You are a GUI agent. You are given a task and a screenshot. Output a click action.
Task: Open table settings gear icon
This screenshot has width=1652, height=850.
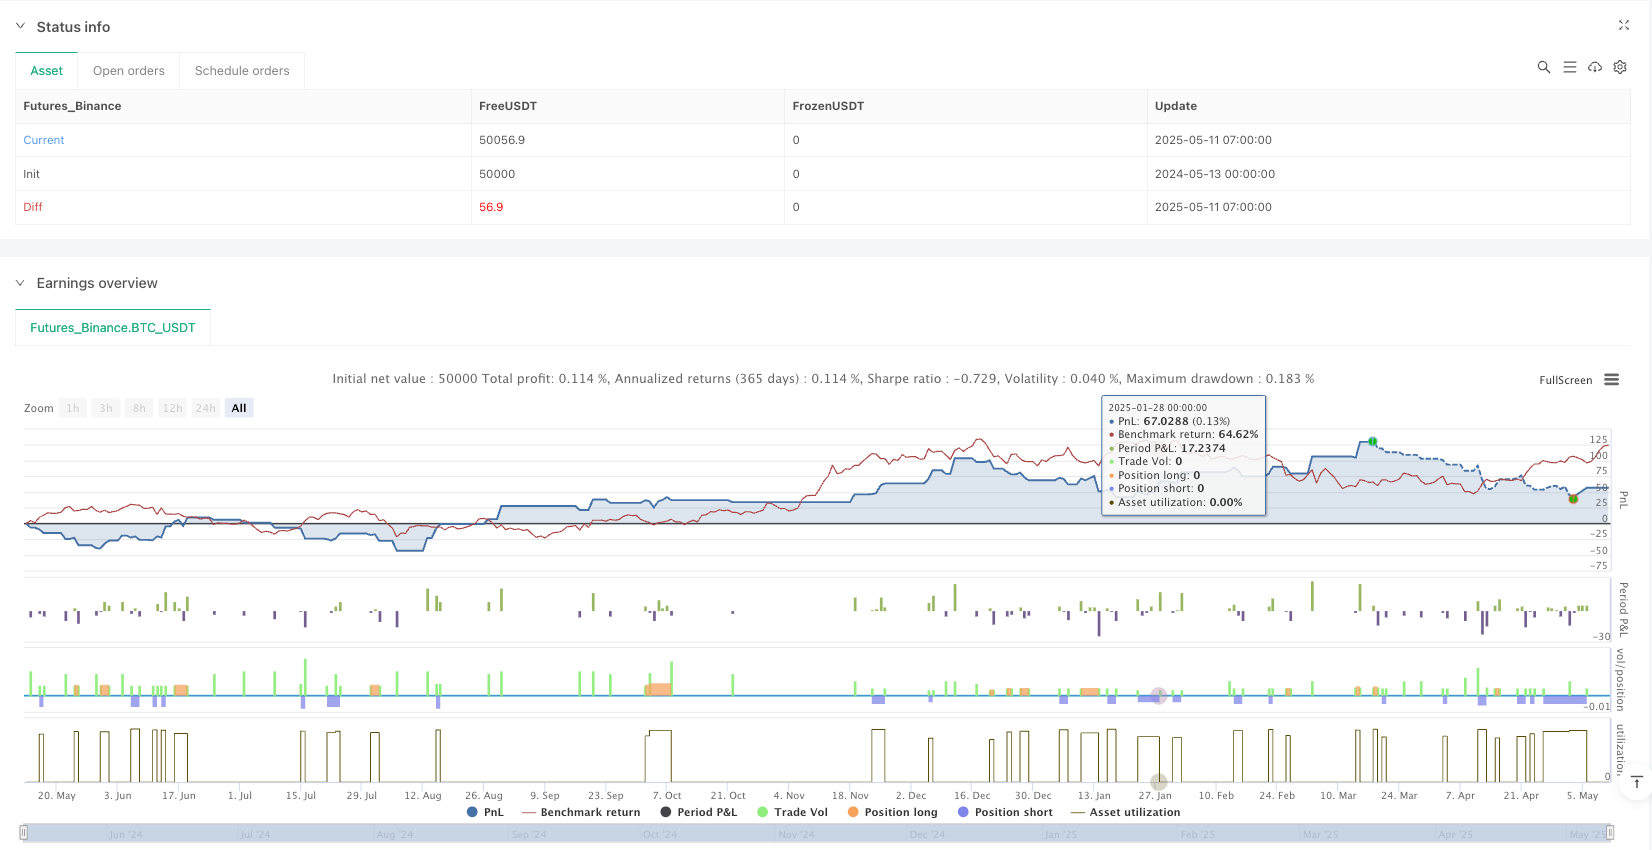coord(1620,67)
